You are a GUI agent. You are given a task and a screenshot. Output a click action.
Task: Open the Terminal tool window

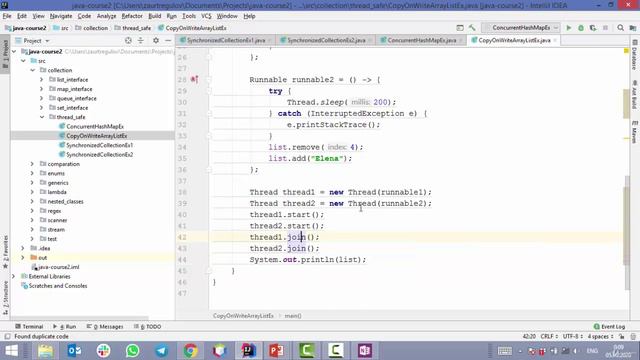[x=29, y=327]
